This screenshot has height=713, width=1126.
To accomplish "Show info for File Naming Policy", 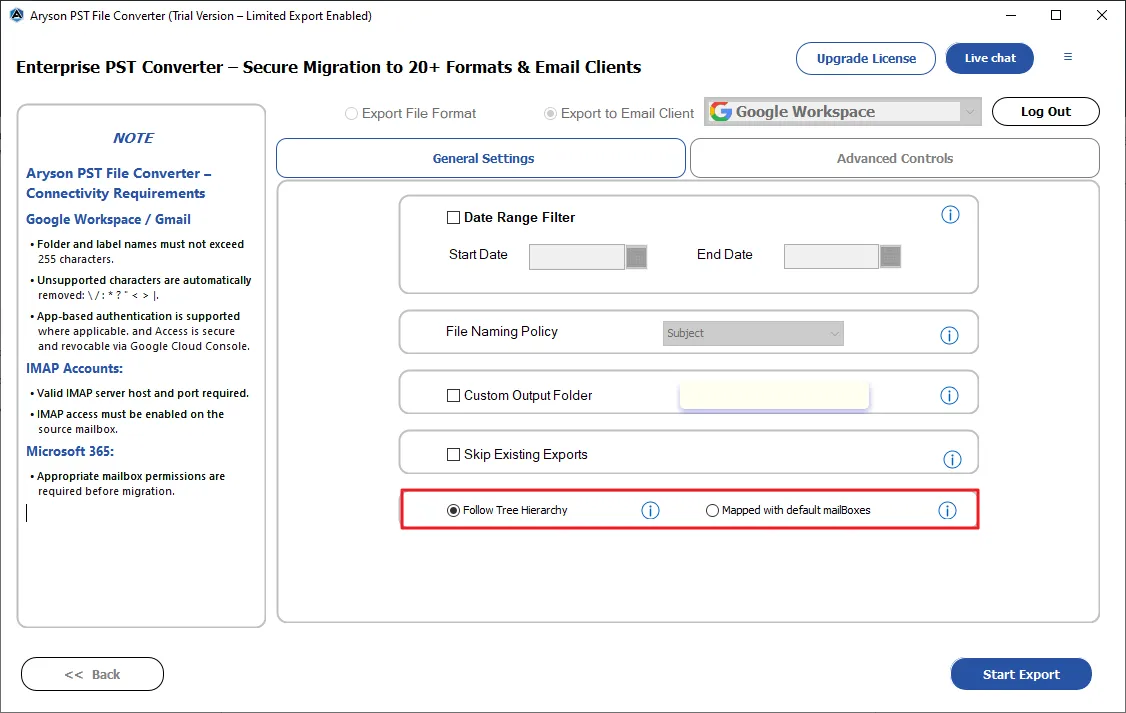I will tap(949, 335).
